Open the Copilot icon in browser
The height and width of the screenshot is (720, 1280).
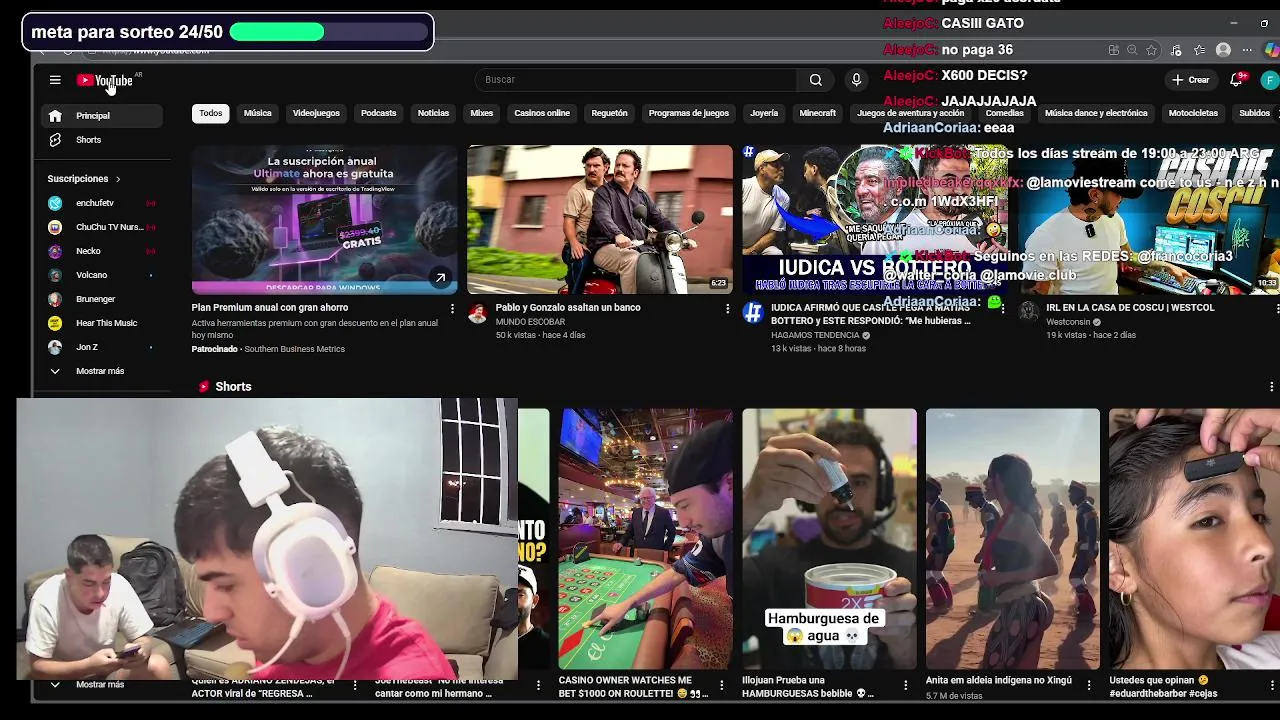pyautogui.click(x=1271, y=50)
